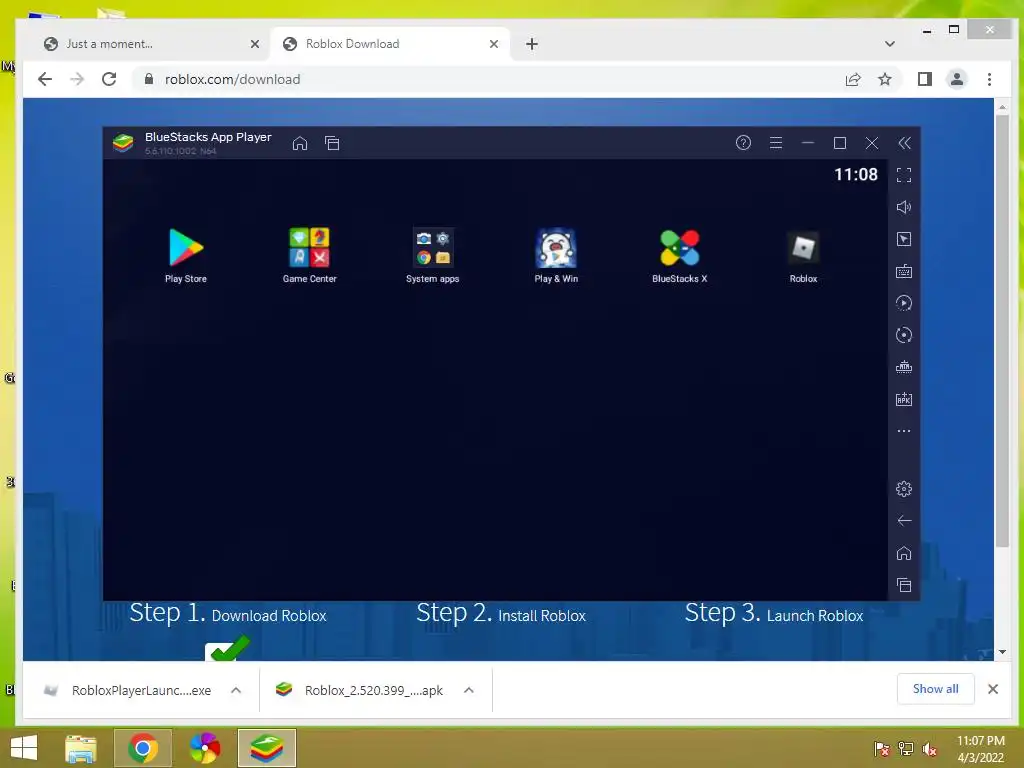Click the sync operations icon in sidebar

click(x=904, y=303)
